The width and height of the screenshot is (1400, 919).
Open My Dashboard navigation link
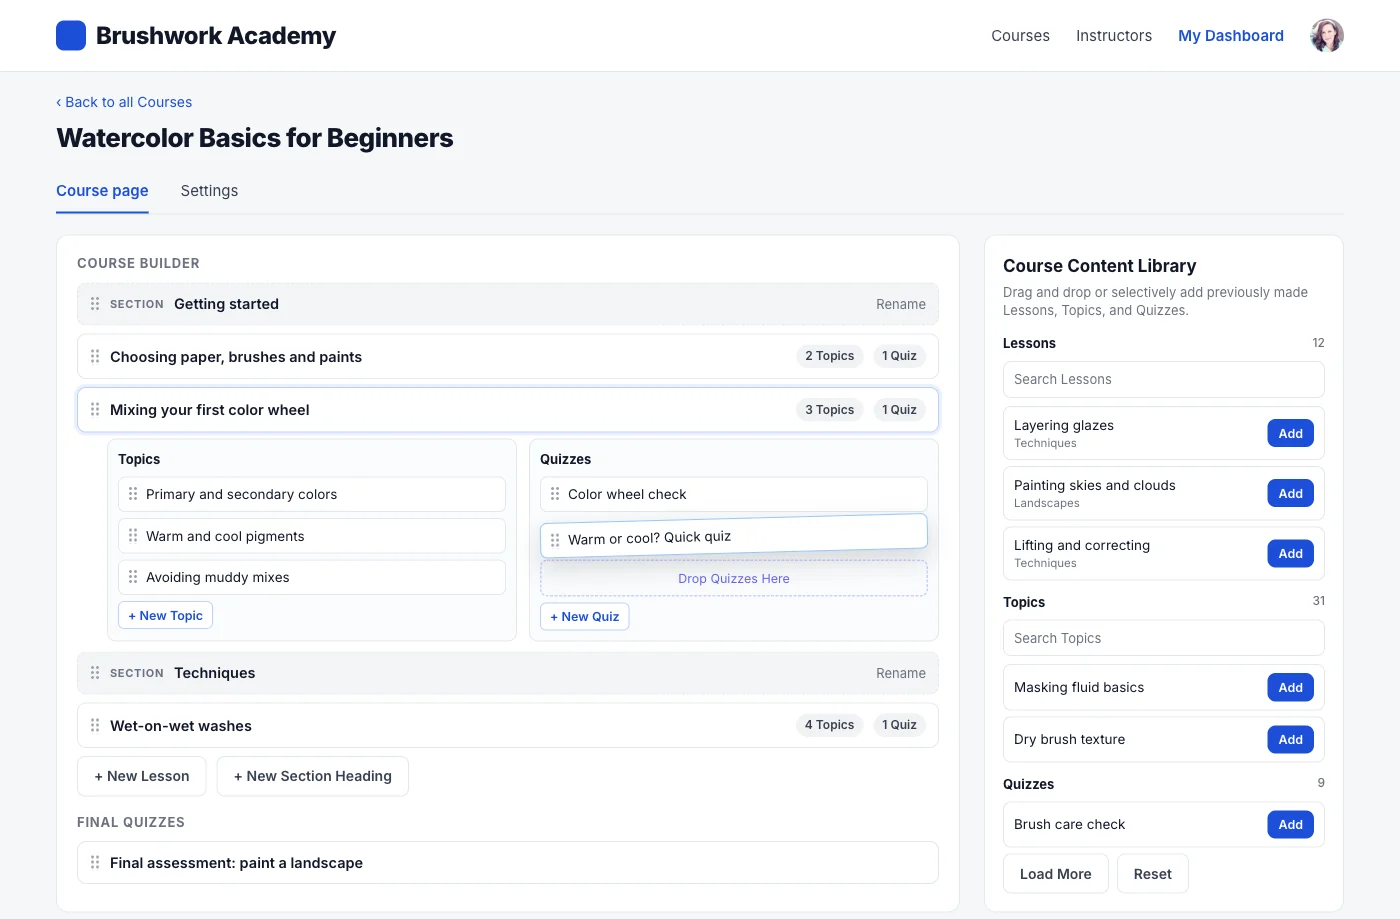tap(1231, 36)
